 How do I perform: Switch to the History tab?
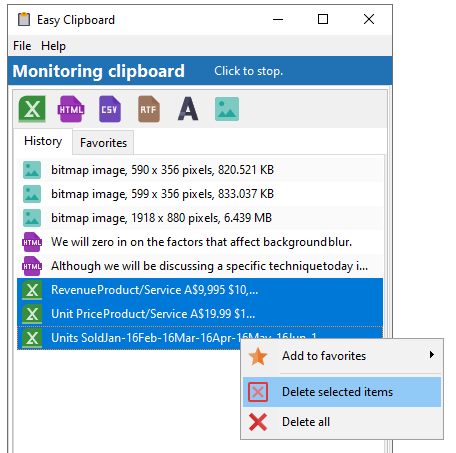pyautogui.click(x=43, y=141)
